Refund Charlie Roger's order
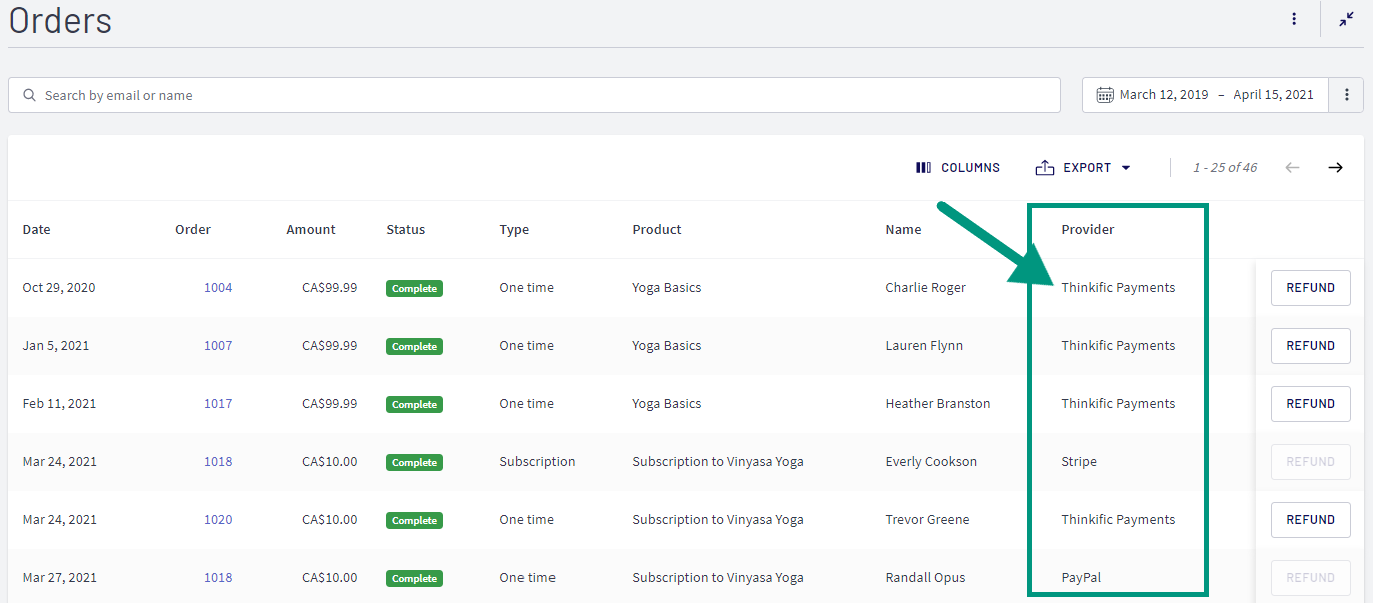This screenshot has height=603, width=1373. pyautogui.click(x=1310, y=288)
